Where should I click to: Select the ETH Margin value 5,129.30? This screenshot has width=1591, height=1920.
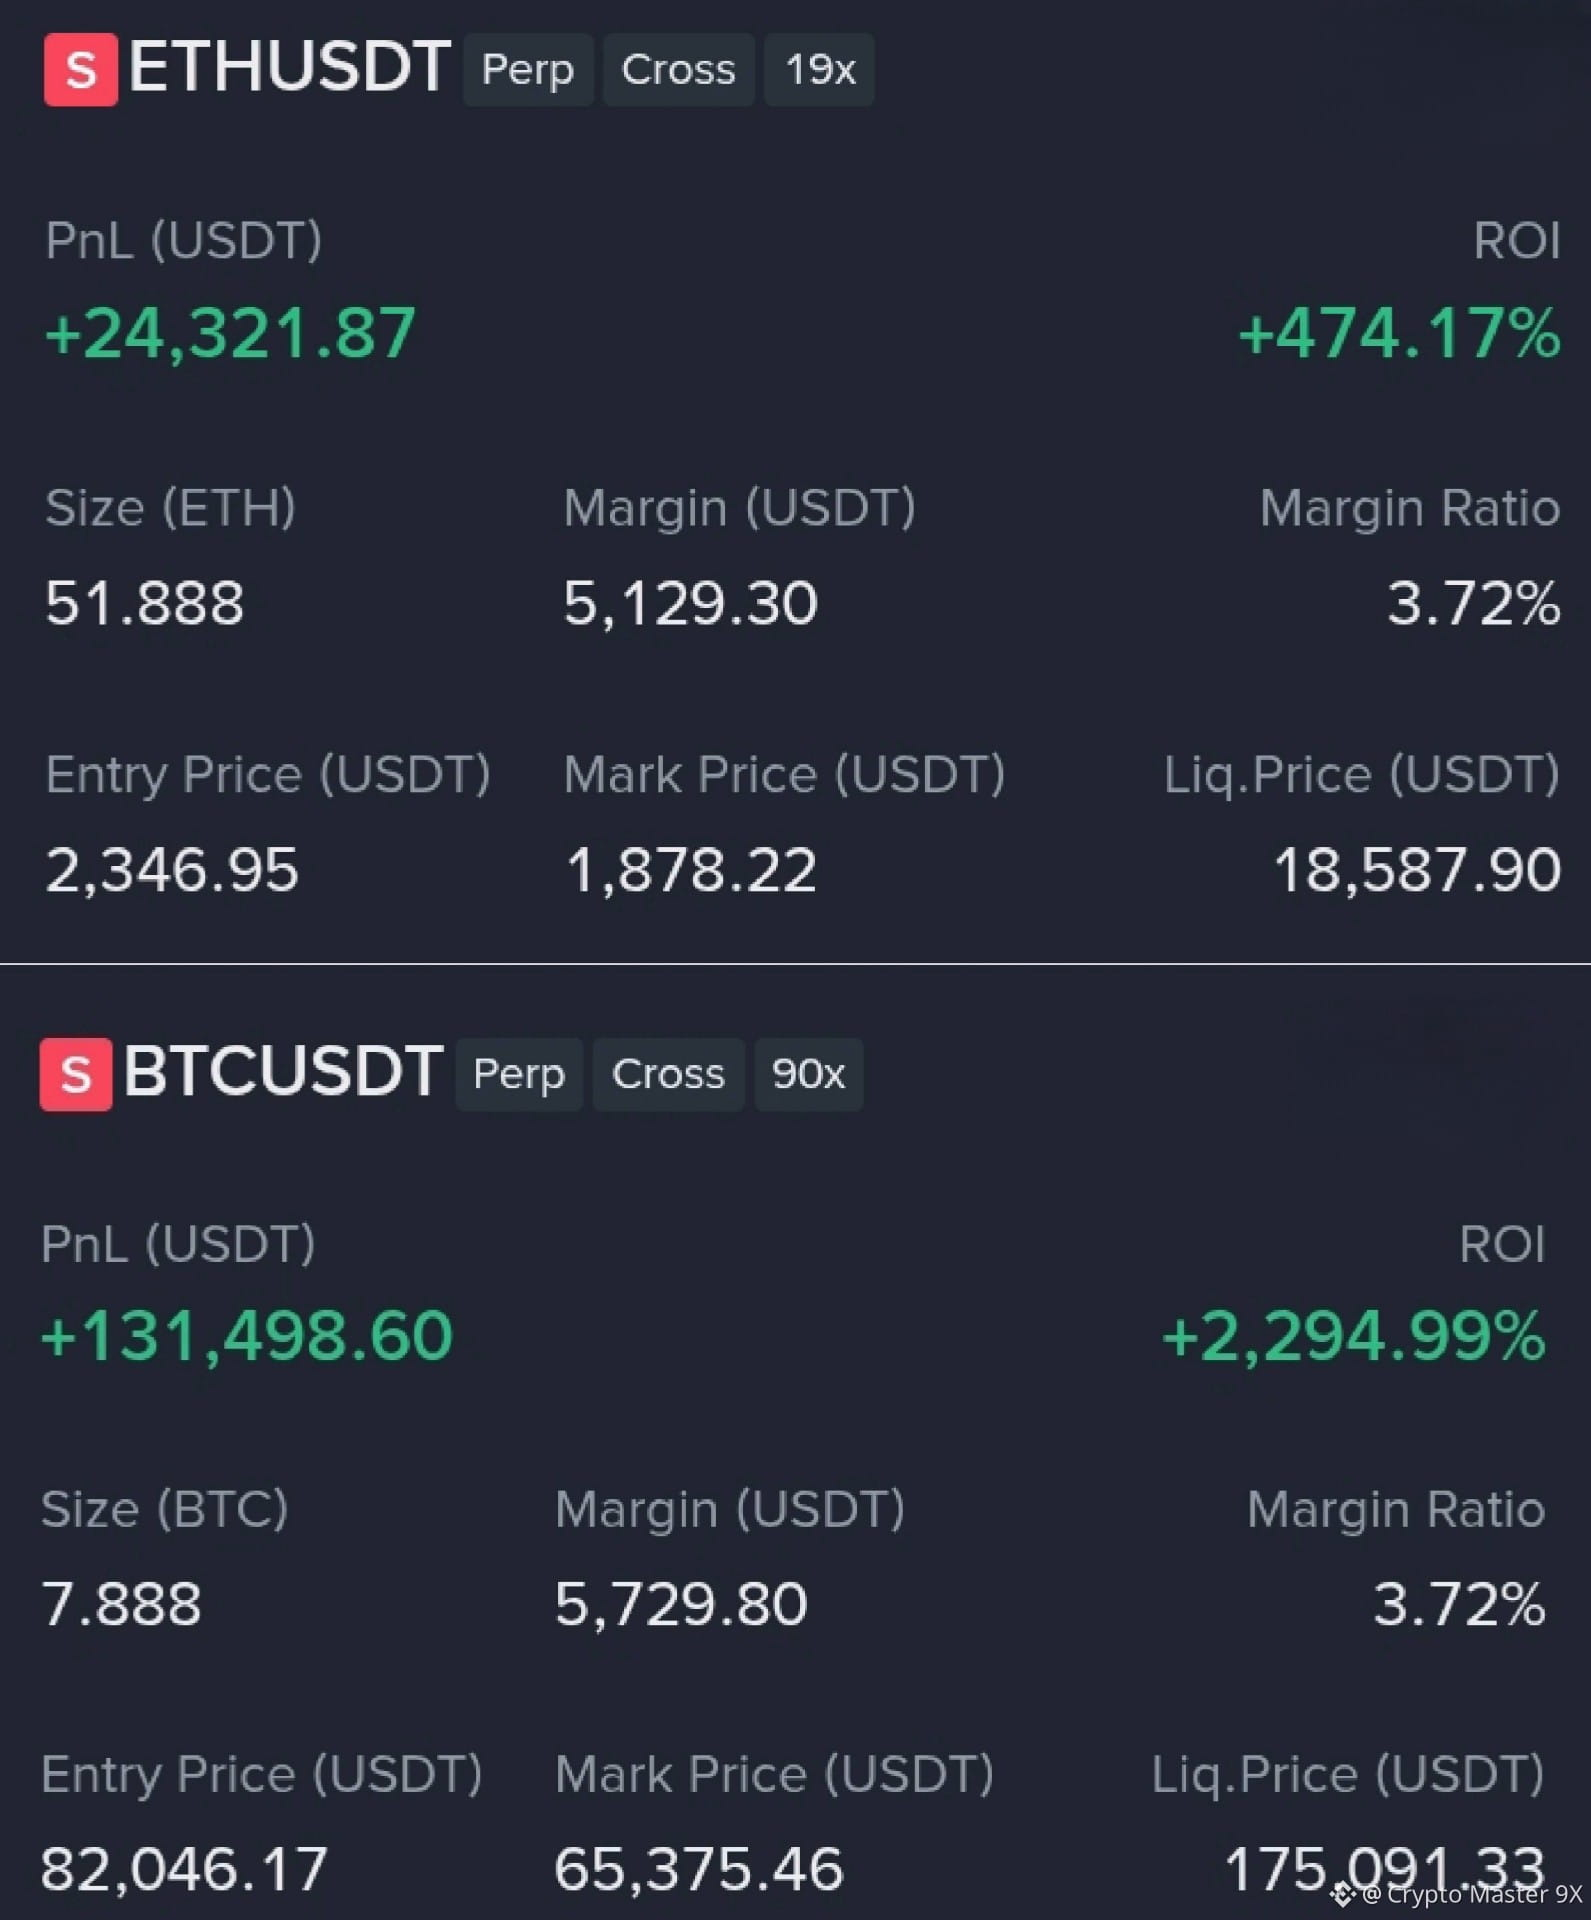pos(690,603)
